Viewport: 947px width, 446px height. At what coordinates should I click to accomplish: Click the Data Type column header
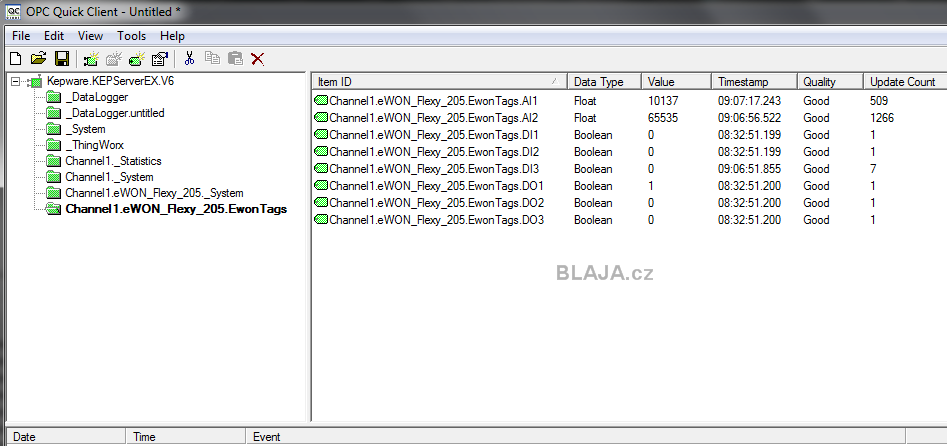click(x=605, y=82)
